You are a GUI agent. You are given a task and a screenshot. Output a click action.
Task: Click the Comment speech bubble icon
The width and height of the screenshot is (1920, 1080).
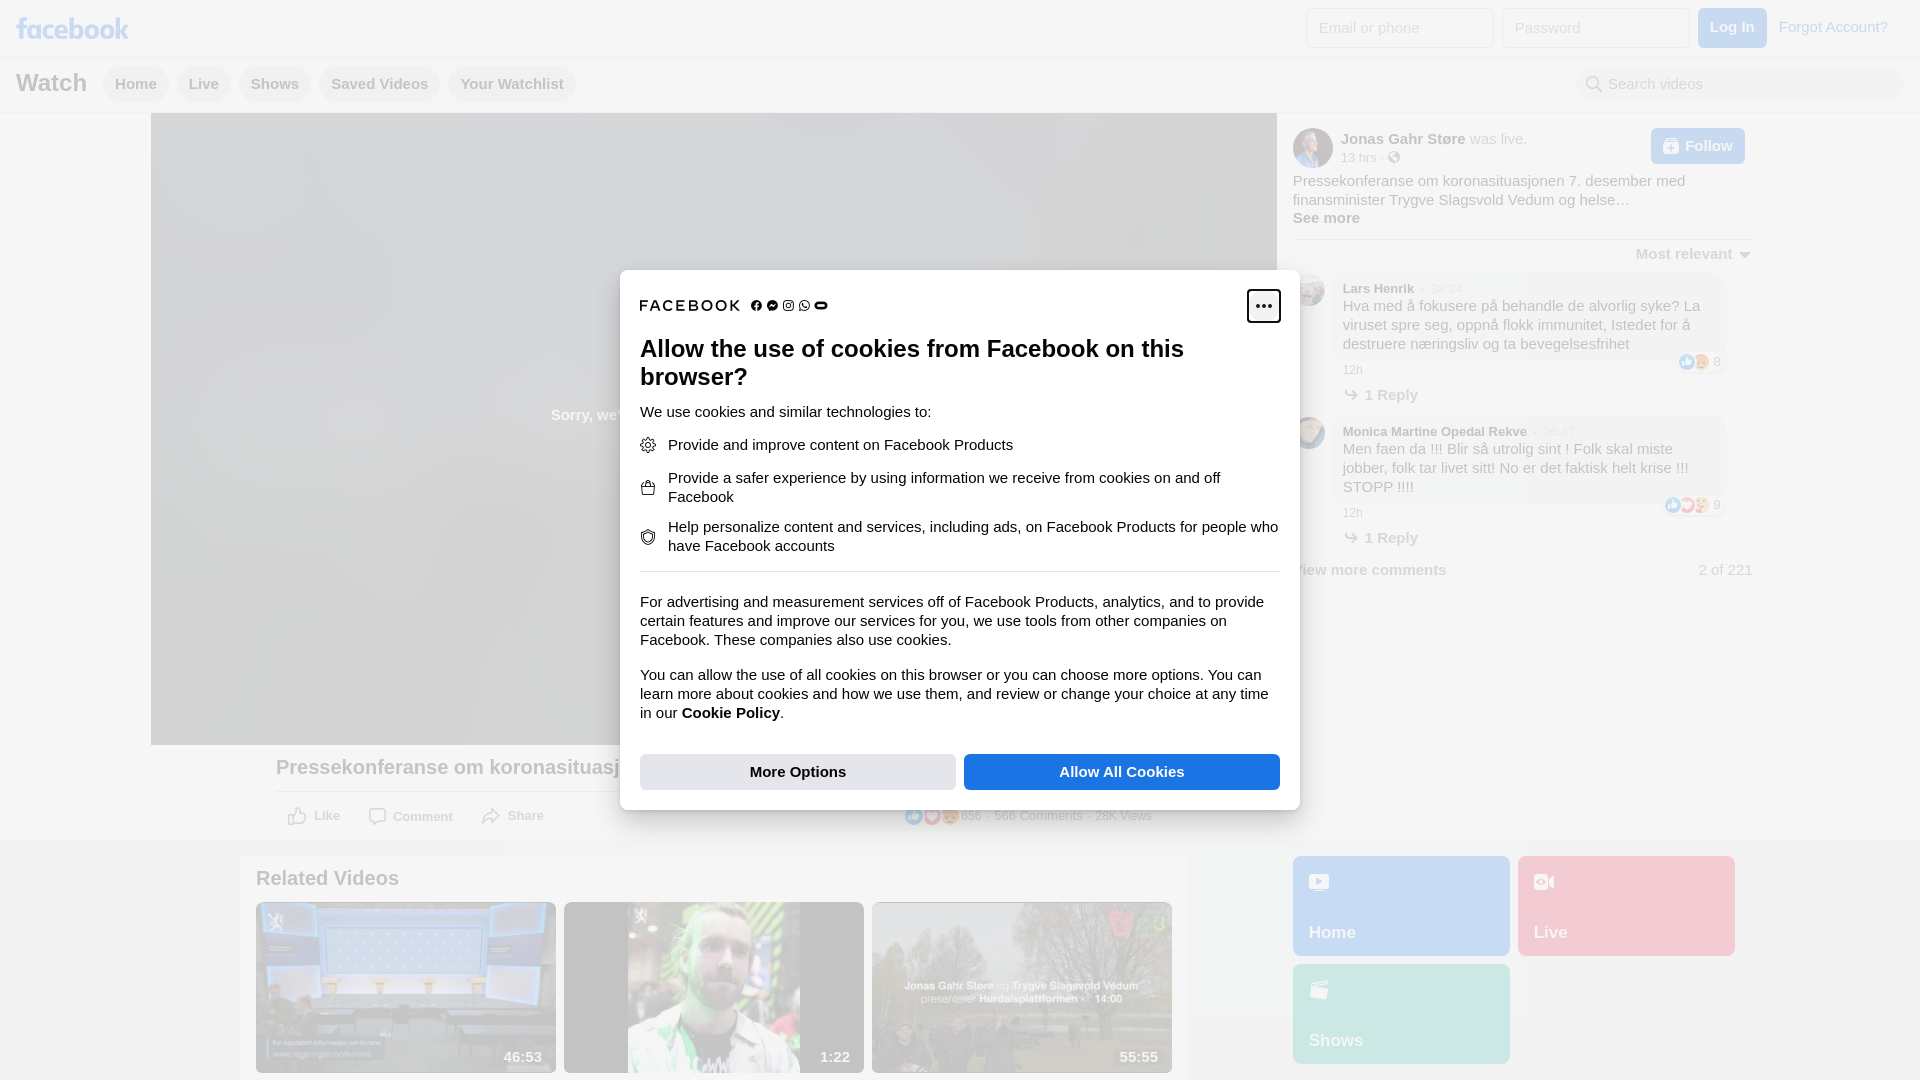click(x=377, y=816)
